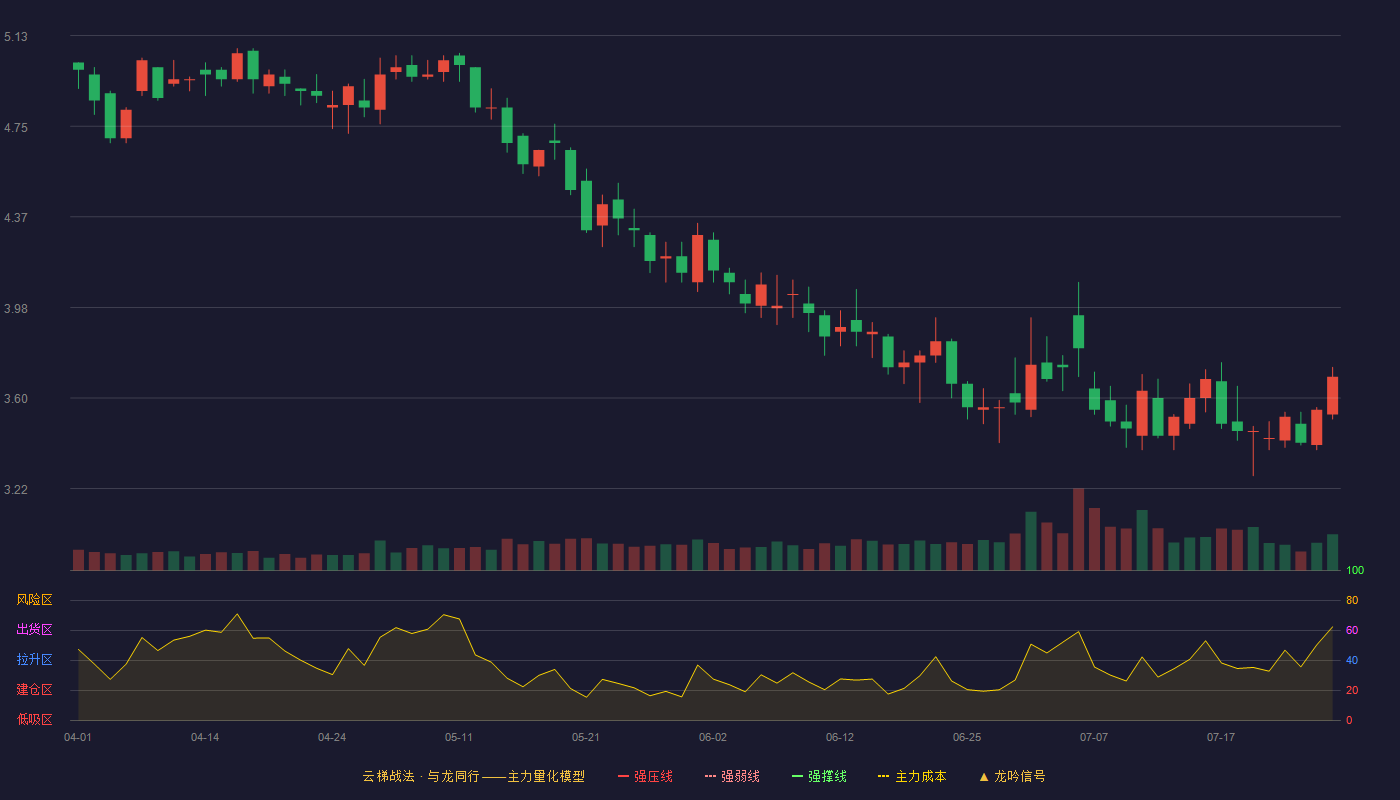Click the 4.37 price axis label
This screenshot has height=800, width=1400.
pyautogui.click(x=16, y=218)
